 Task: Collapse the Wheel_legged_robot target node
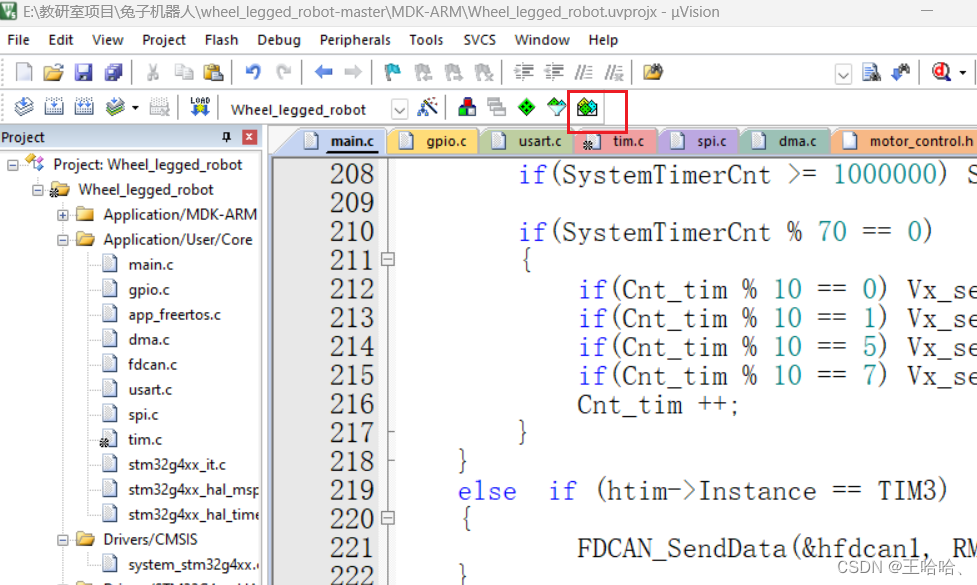38,190
